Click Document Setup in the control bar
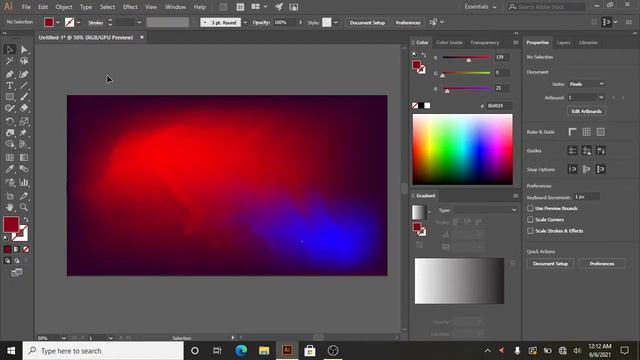Screen dimensions: 640x360 click(367, 22)
